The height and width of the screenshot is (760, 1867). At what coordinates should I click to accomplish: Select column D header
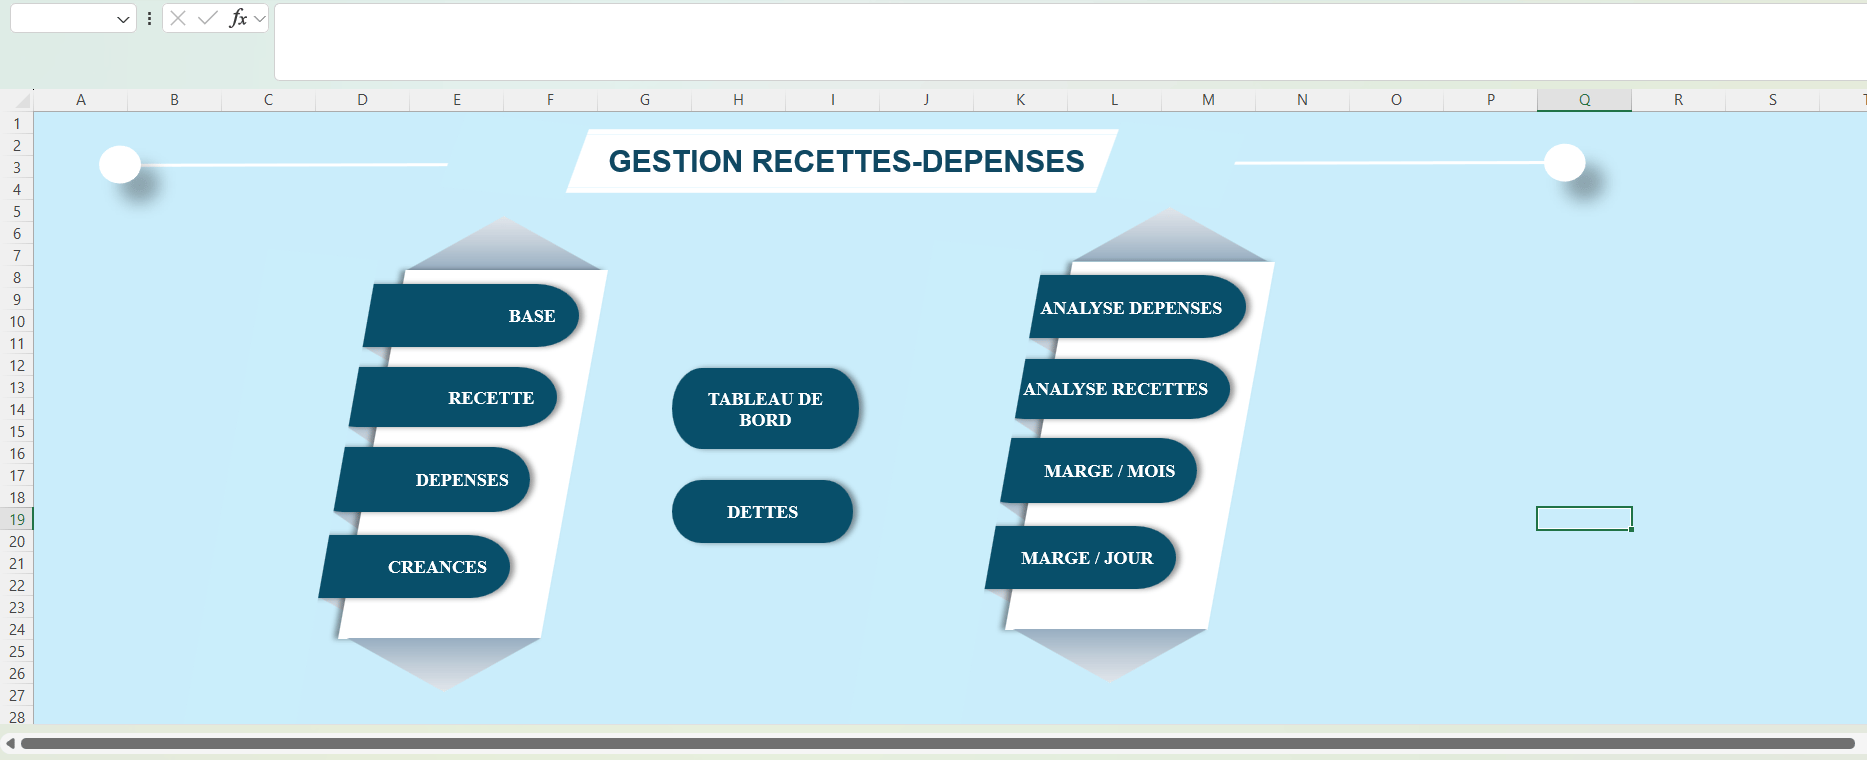[362, 100]
